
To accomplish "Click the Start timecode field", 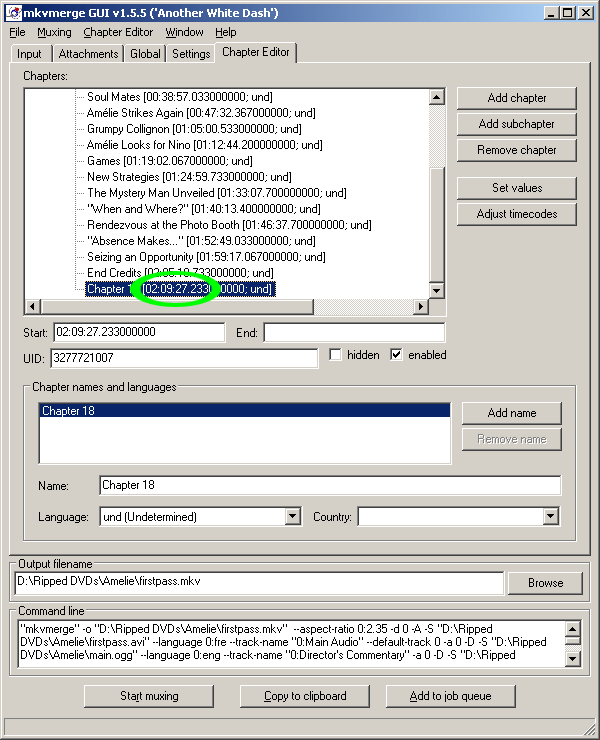I will click(139, 332).
